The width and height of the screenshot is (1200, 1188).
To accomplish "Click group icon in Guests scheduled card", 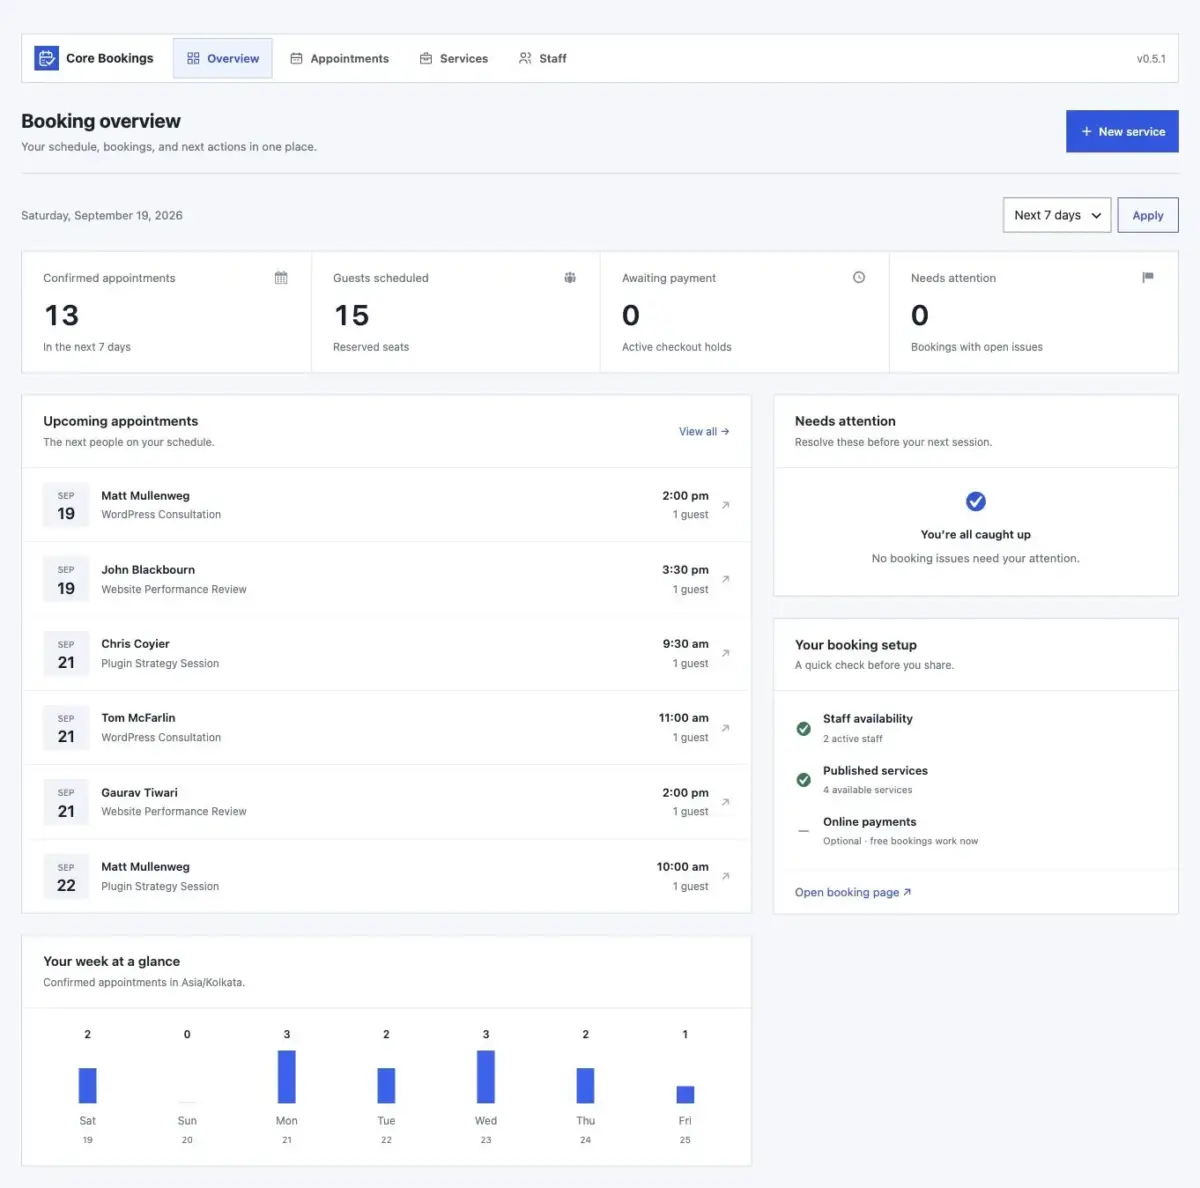I will (x=570, y=278).
